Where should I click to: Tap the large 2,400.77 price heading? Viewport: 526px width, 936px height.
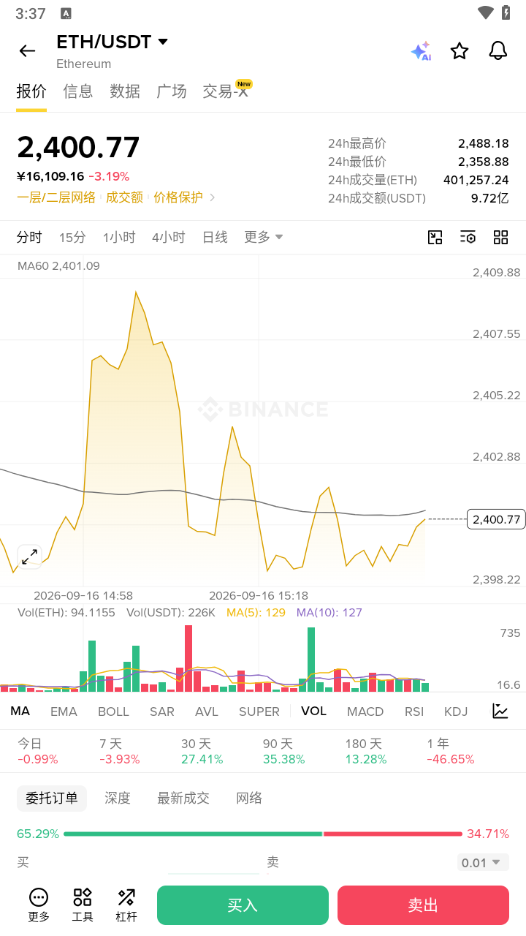(78, 147)
